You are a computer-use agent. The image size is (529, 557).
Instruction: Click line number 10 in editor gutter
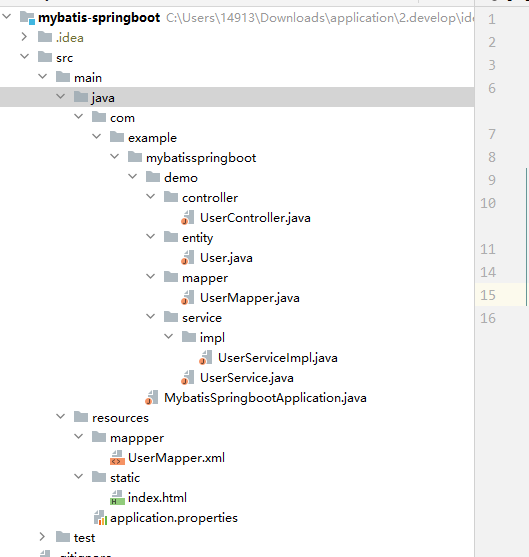[x=488, y=203]
